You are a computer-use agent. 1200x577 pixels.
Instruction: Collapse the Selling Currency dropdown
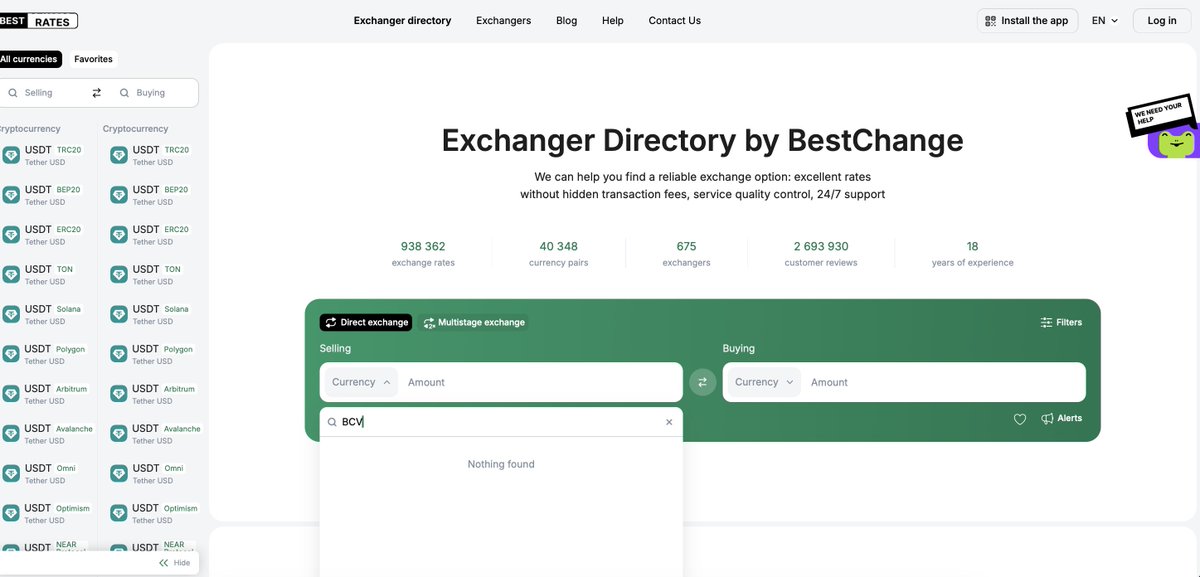[x=361, y=382]
